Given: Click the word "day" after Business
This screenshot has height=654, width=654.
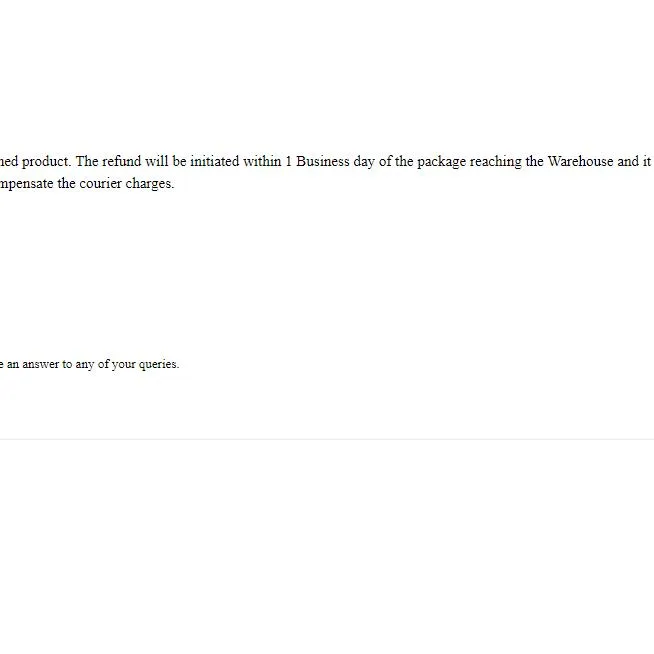Looking at the screenshot, I should point(364,162).
